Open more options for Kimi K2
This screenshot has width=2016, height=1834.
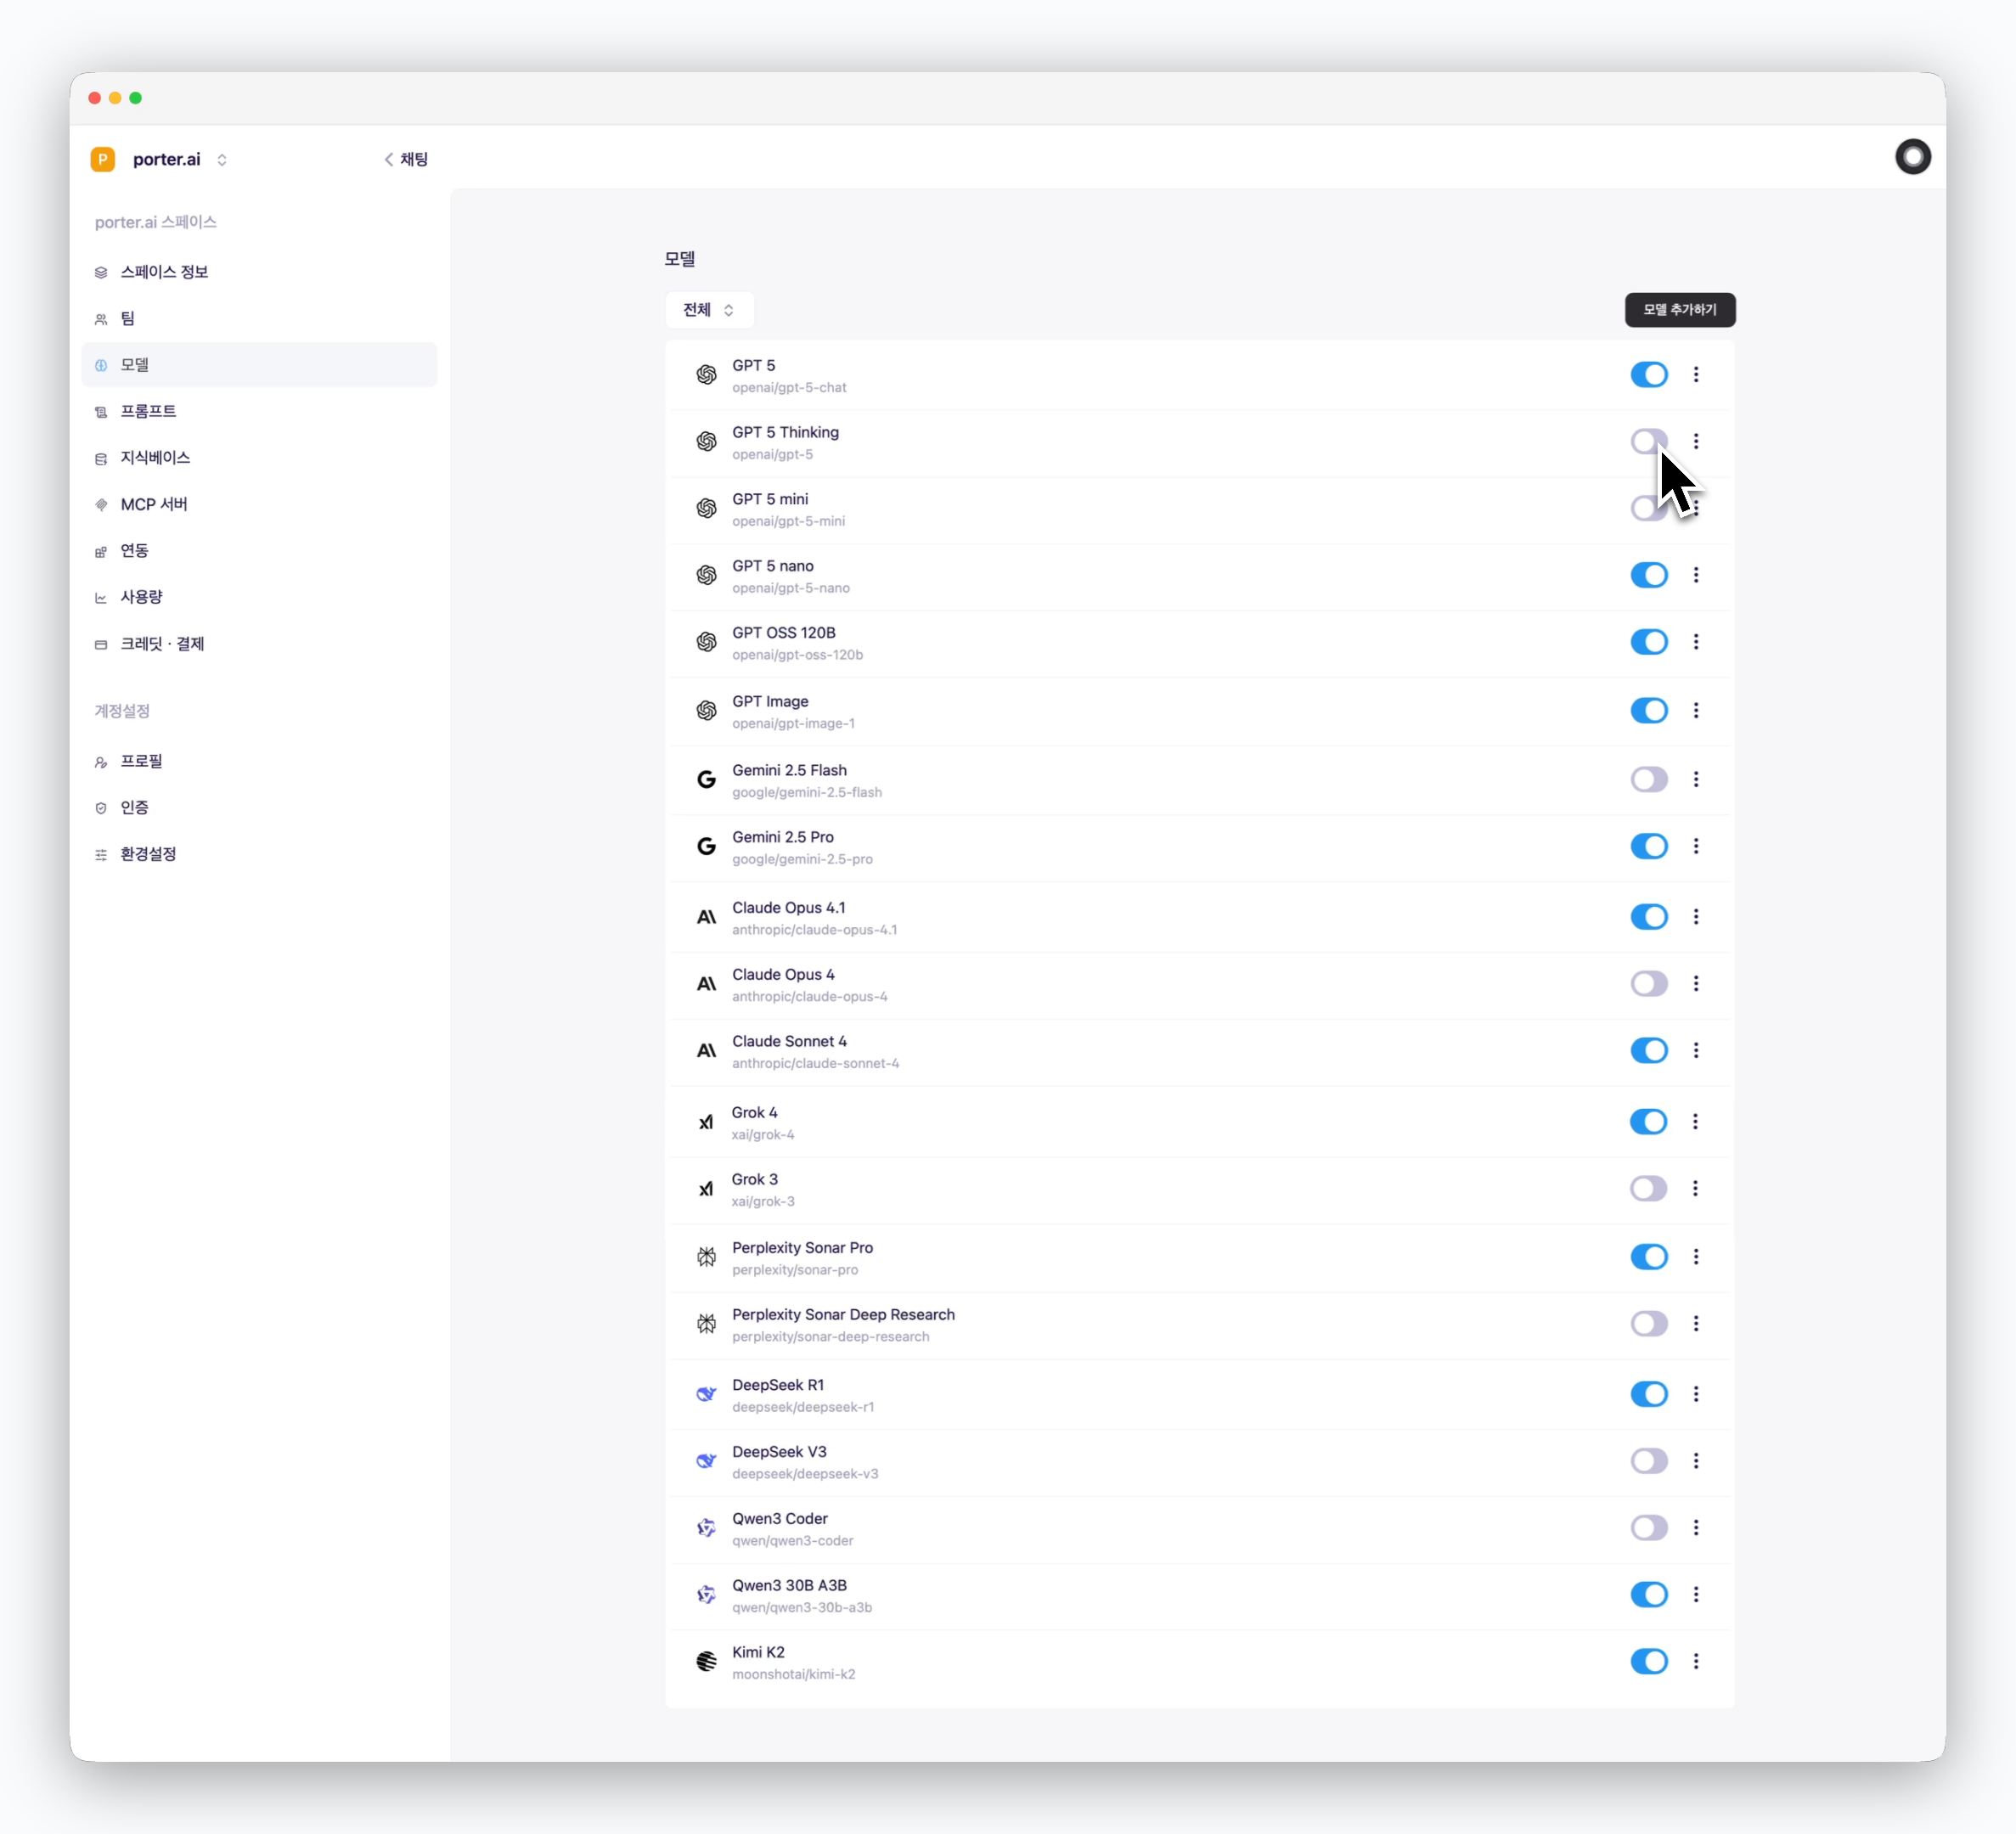point(1696,1661)
